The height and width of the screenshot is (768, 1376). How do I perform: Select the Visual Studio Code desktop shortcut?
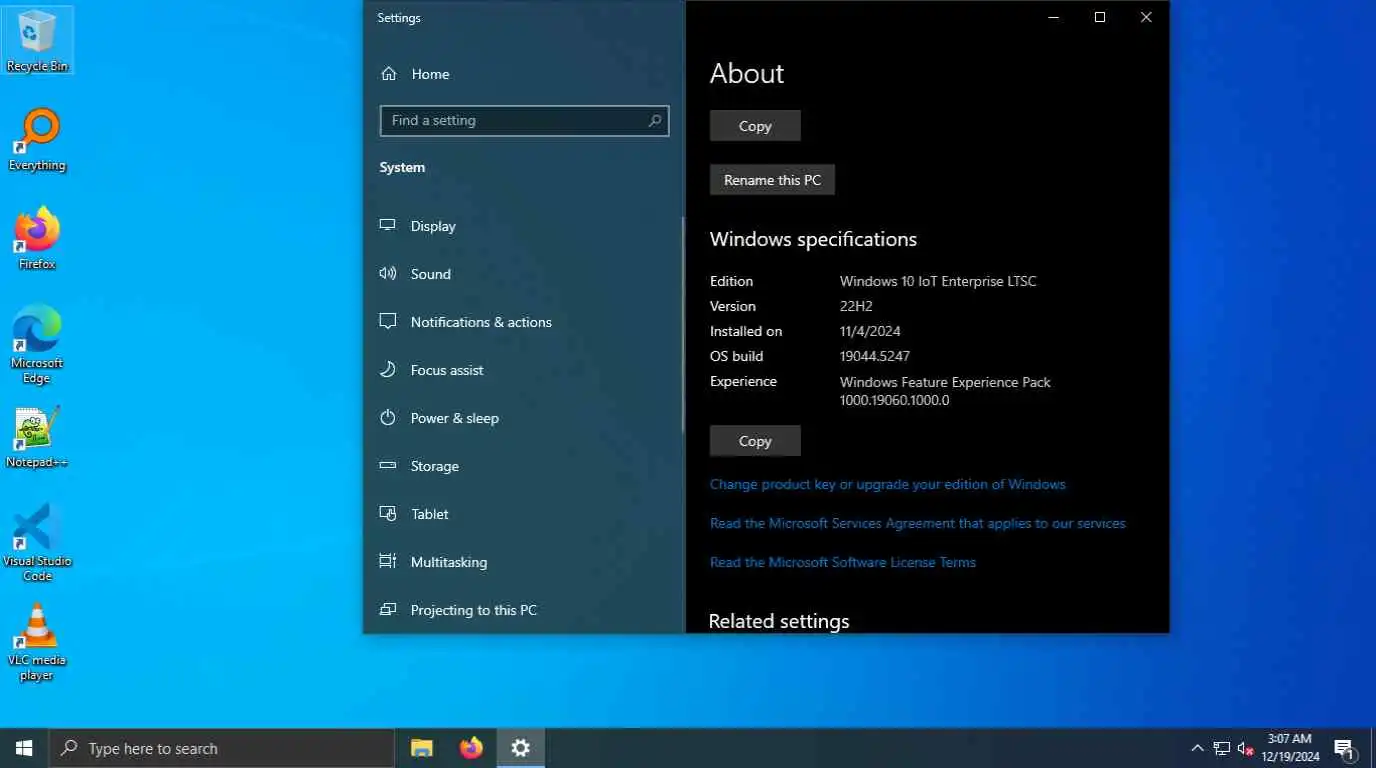[x=37, y=543]
